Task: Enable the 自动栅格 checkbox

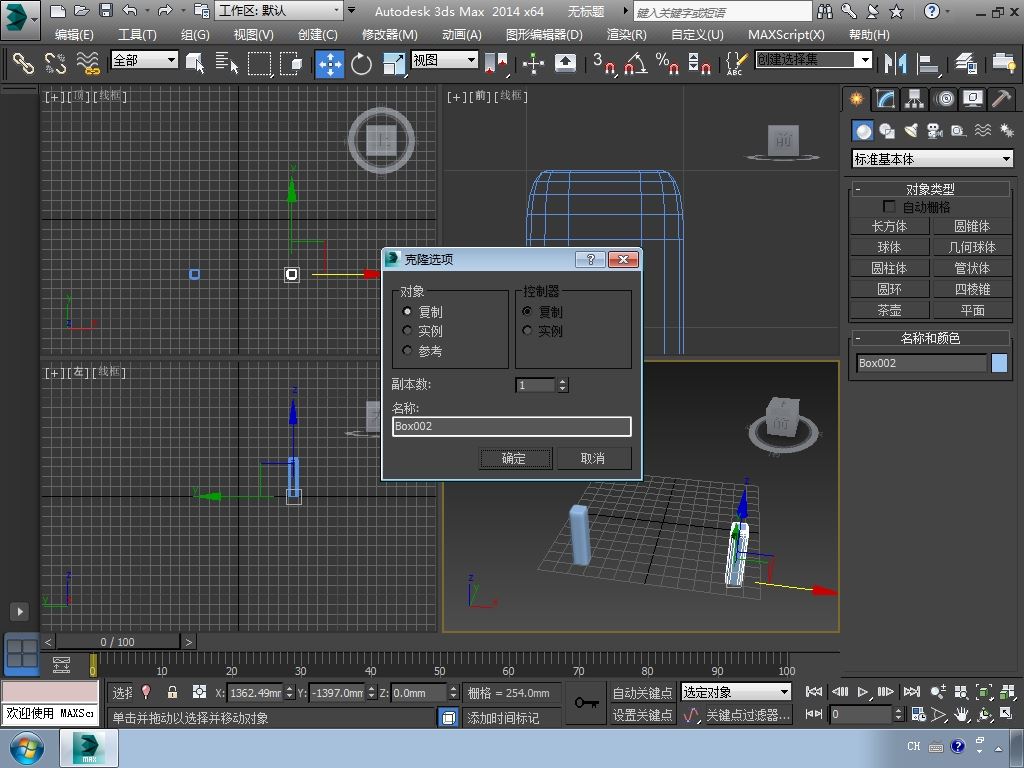Action: click(889, 206)
